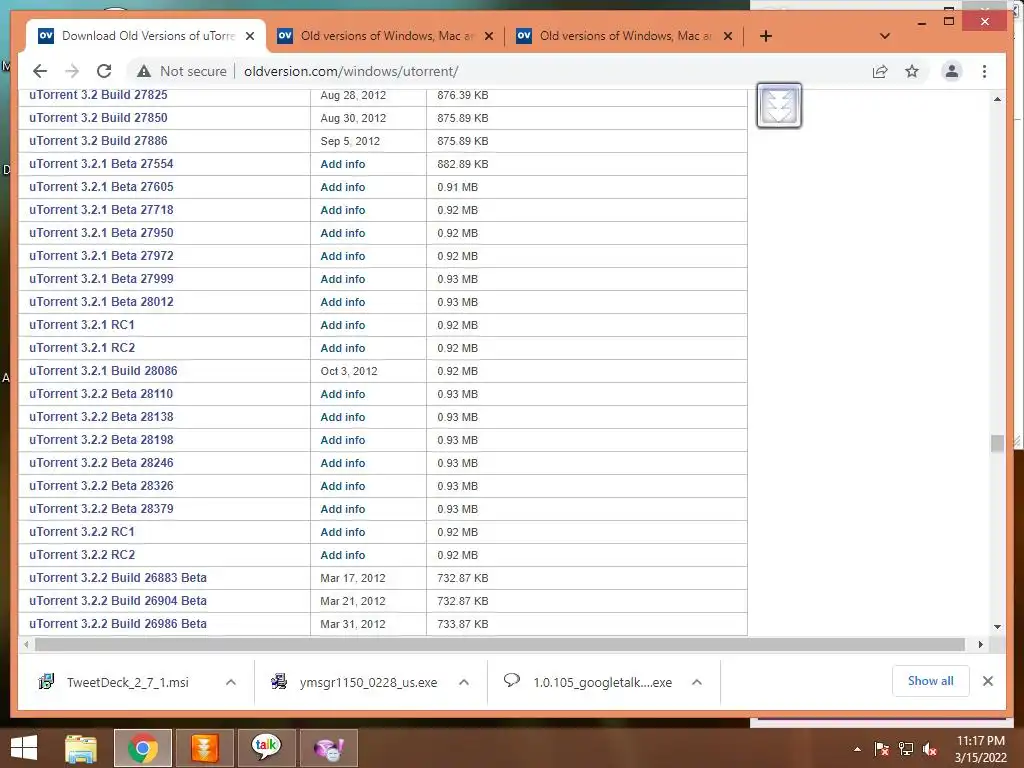Open the Windows Start menu
Image resolution: width=1024 pixels, height=768 pixels.
click(x=24, y=748)
